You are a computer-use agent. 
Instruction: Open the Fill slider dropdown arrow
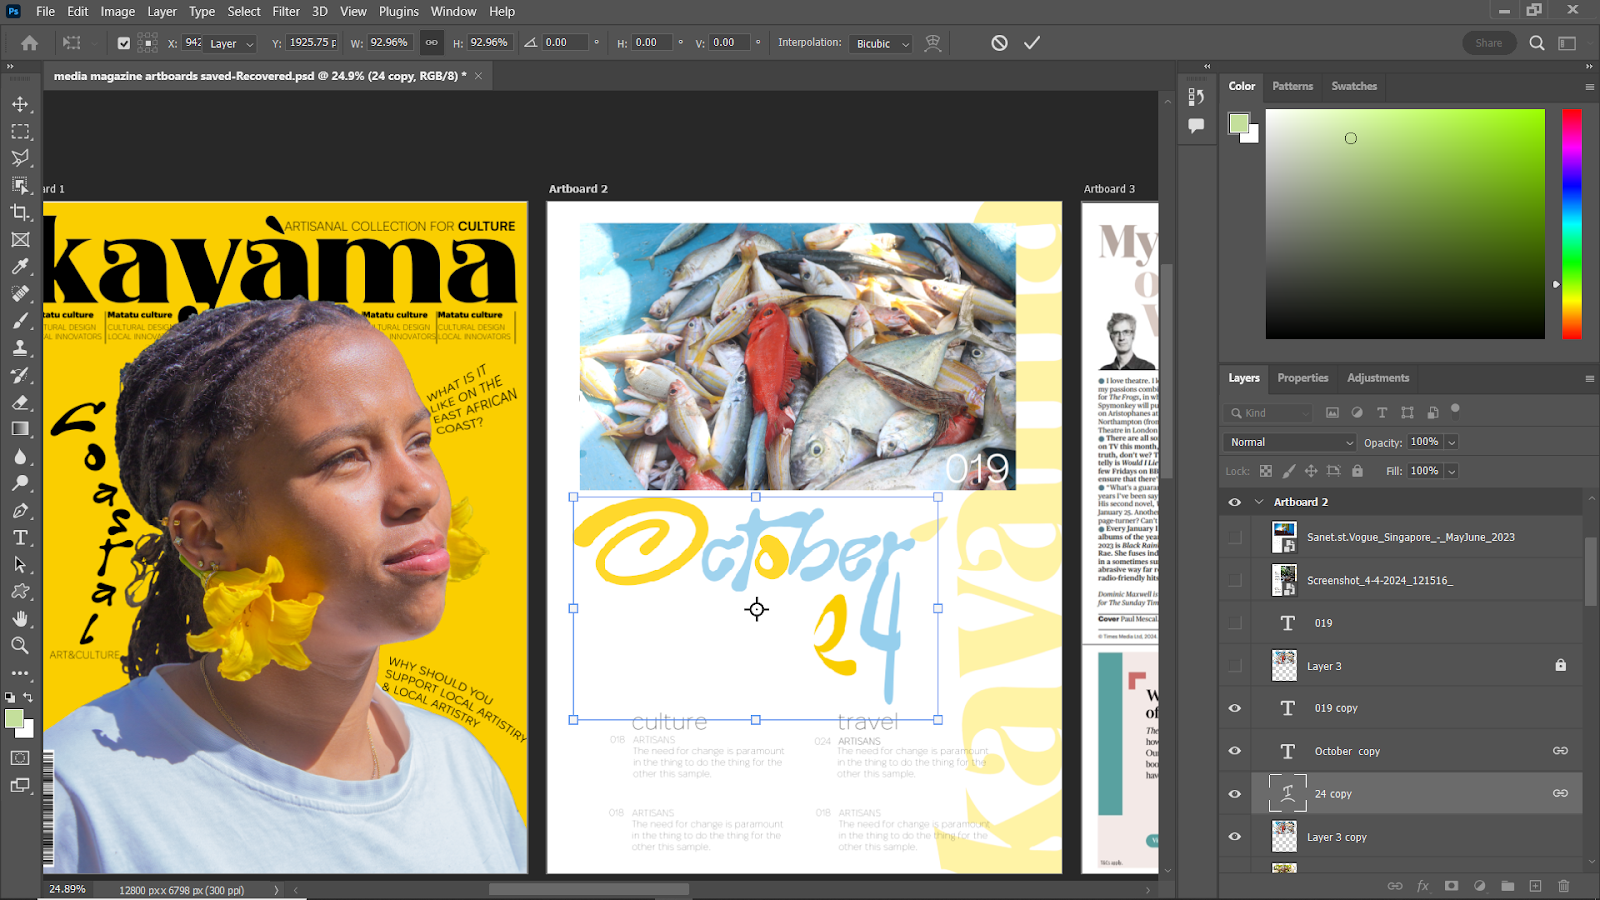coord(1452,471)
